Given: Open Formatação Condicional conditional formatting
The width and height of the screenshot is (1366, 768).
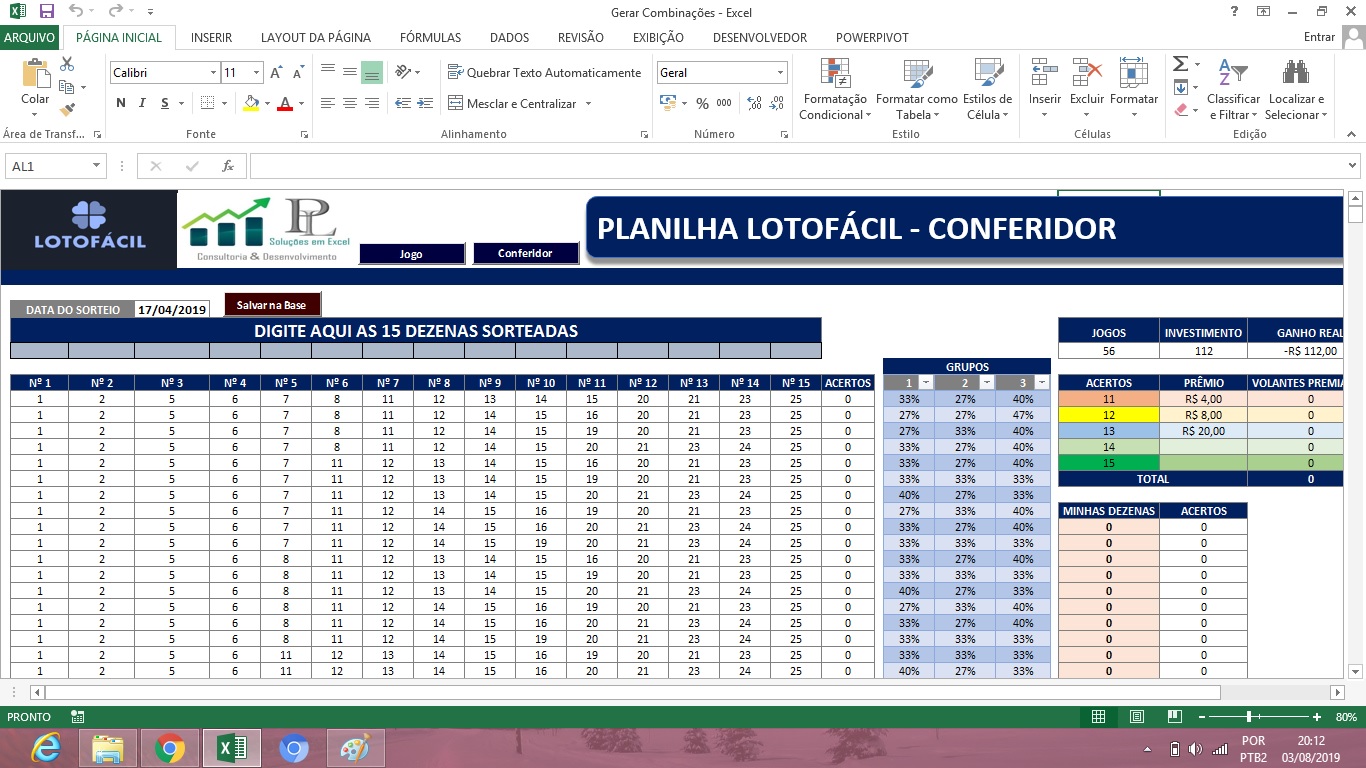Looking at the screenshot, I should coord(835,89).
